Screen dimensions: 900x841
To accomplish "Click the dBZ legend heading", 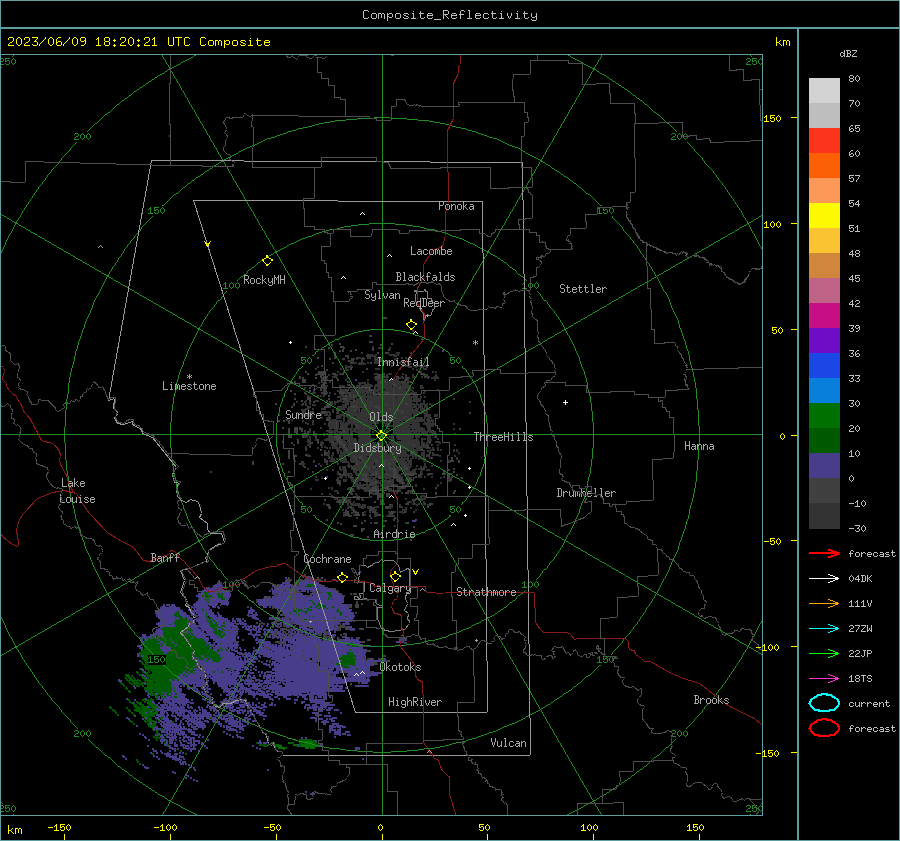I will click(x=848, y=53).
